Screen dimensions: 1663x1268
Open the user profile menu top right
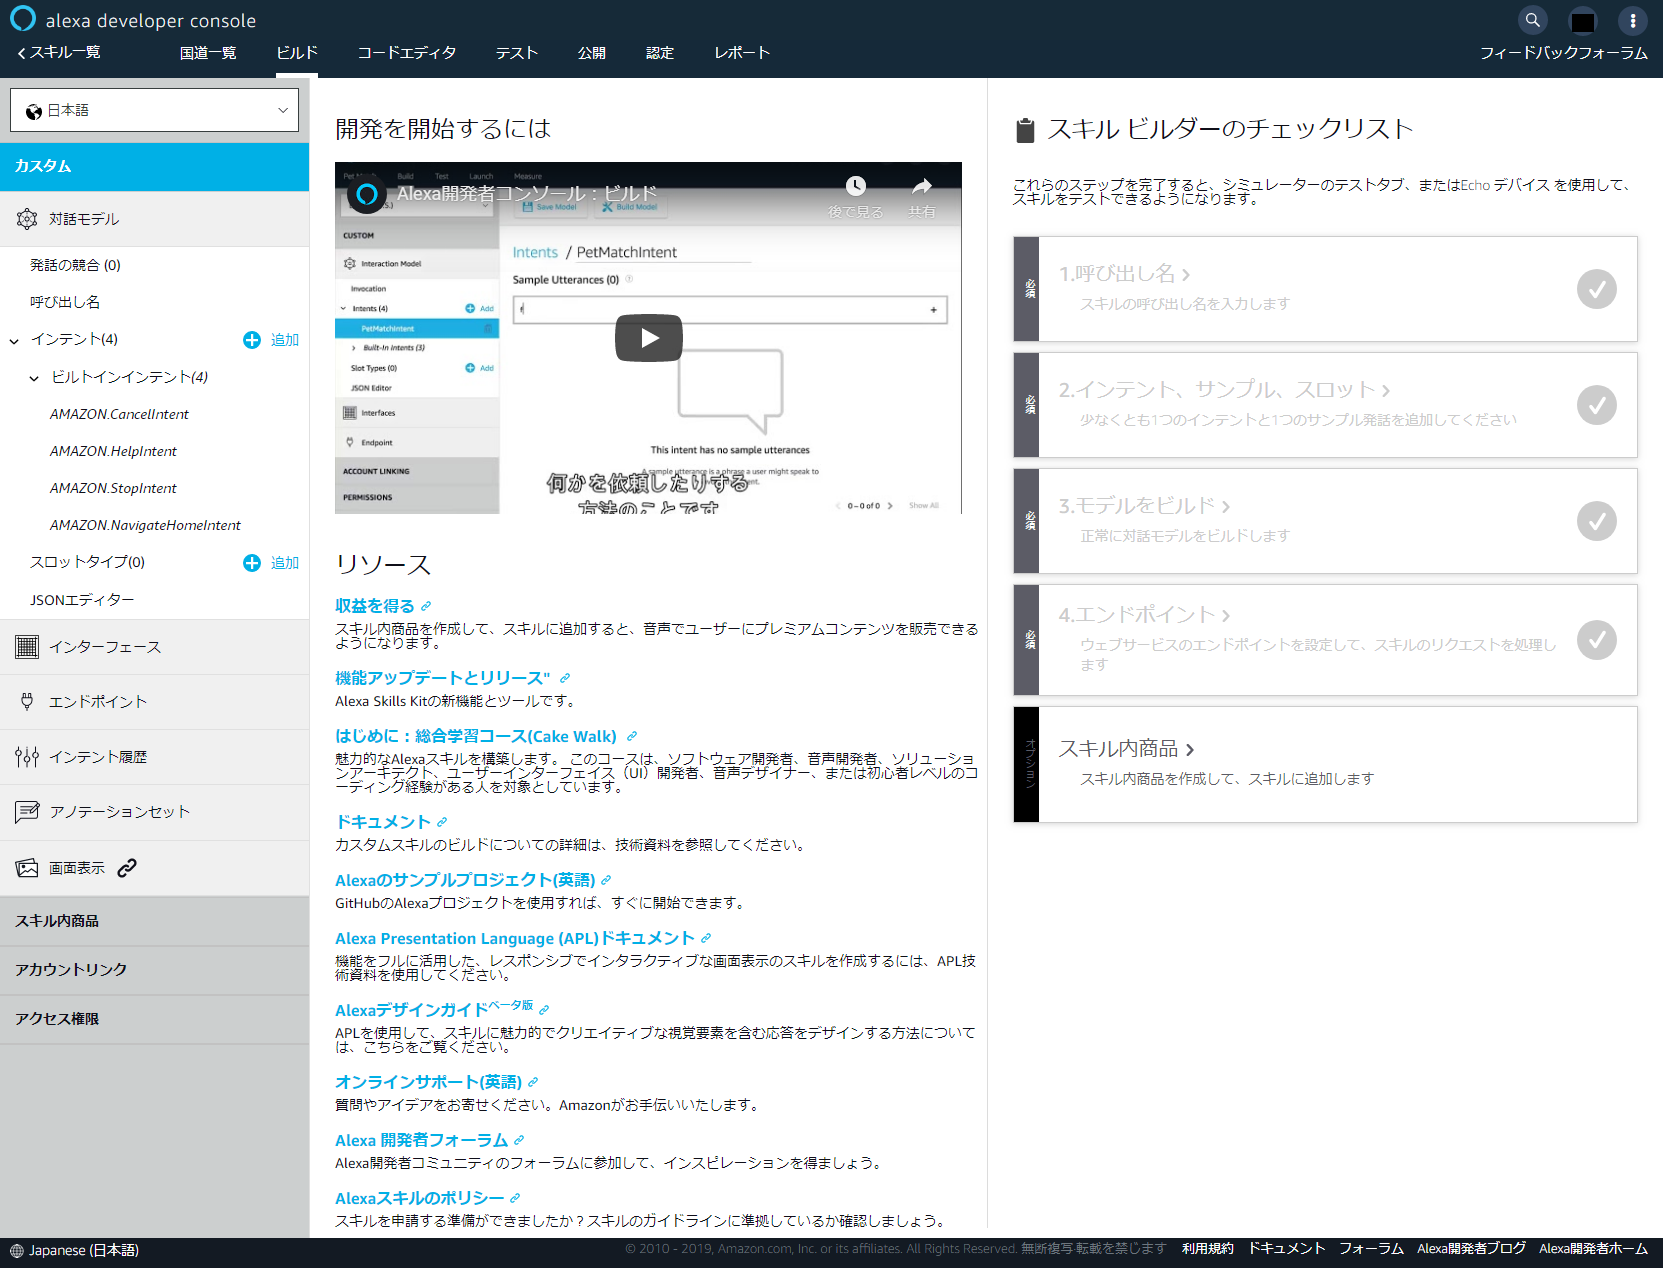(x=1633, y=20)
